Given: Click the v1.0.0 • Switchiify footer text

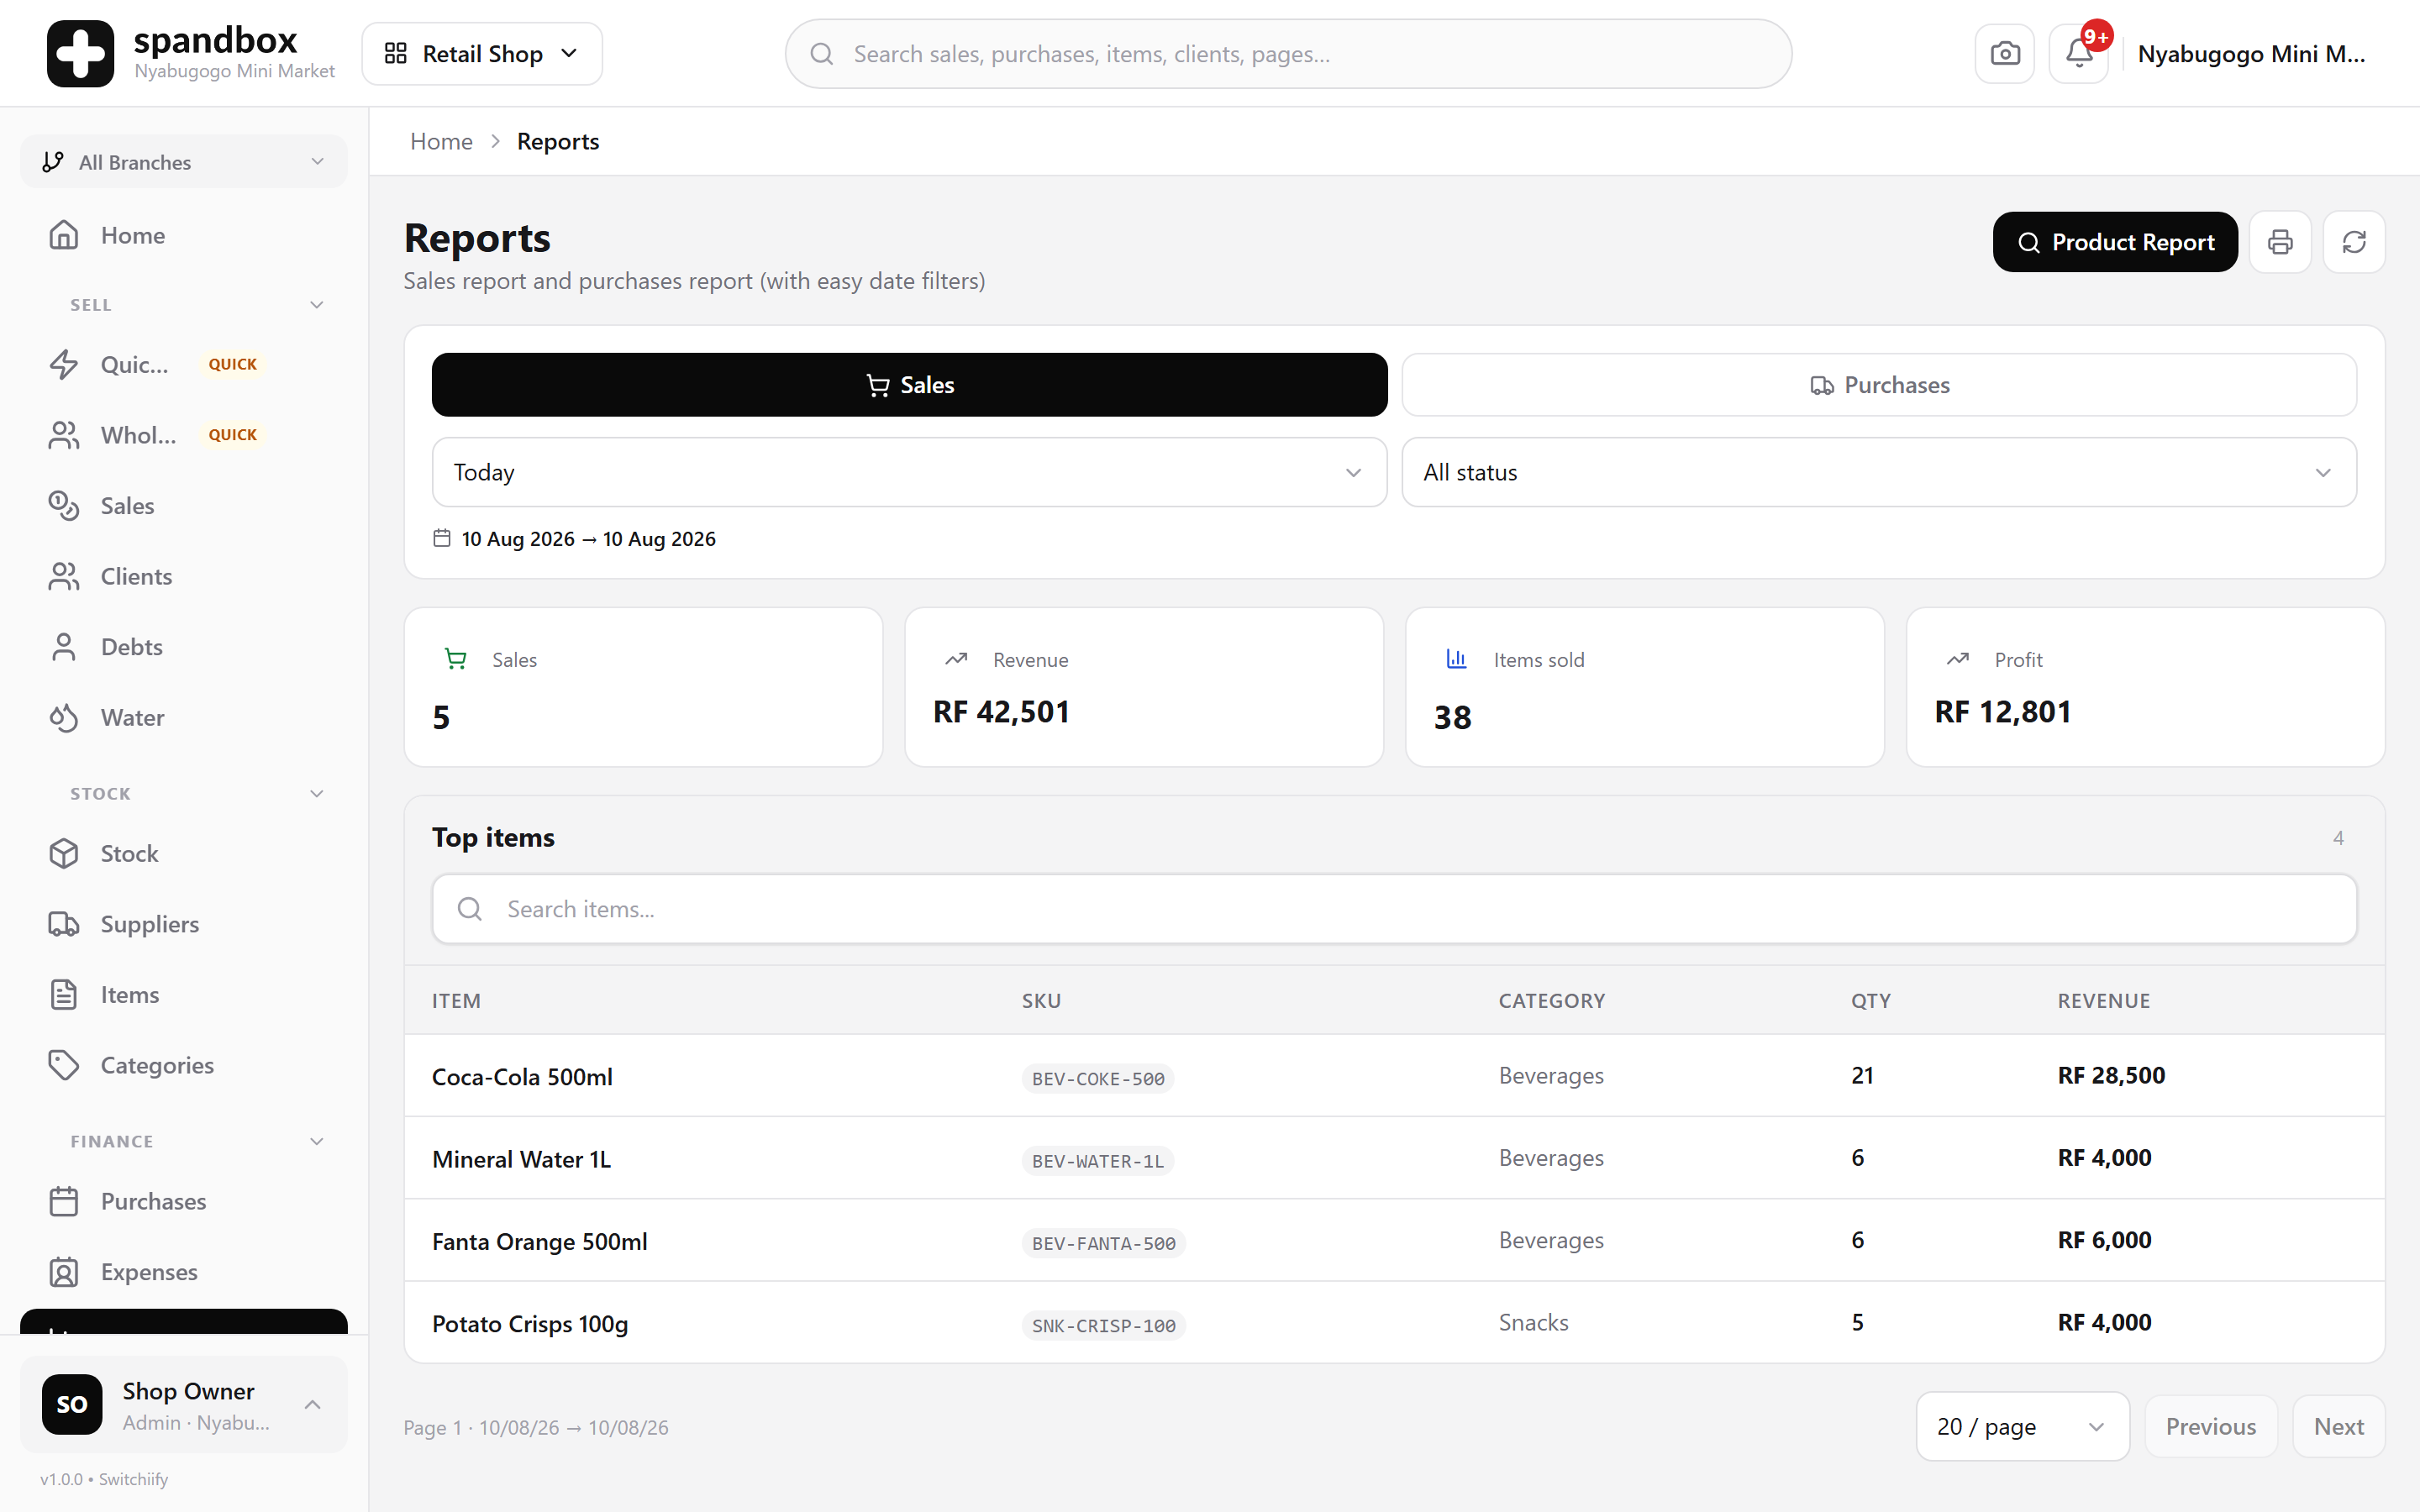Looking at the screenshot, I should tap(104, 1479).
